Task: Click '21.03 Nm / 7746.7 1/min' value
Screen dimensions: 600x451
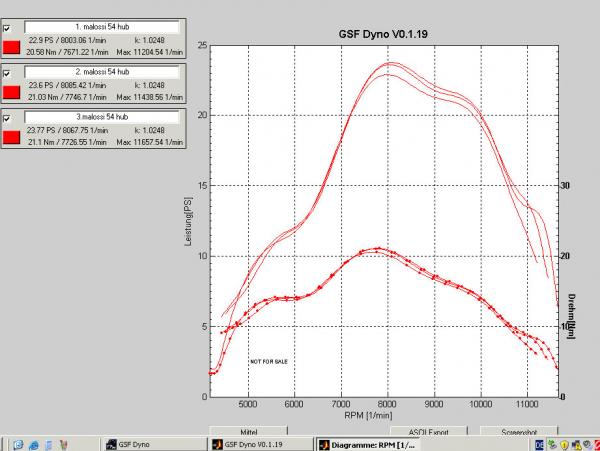Action: click(67, 97)
